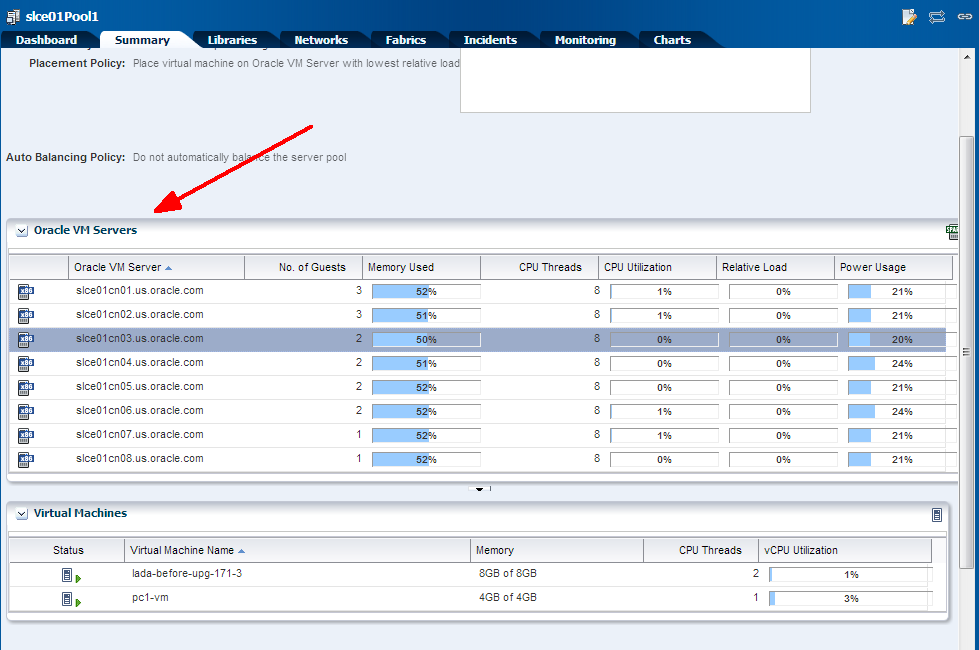The width and height of the screenshot is (979, 650).
Task: Select slce01cn01.us.oracle.com row
Action: pyautogui.click(x=478, y=292)
